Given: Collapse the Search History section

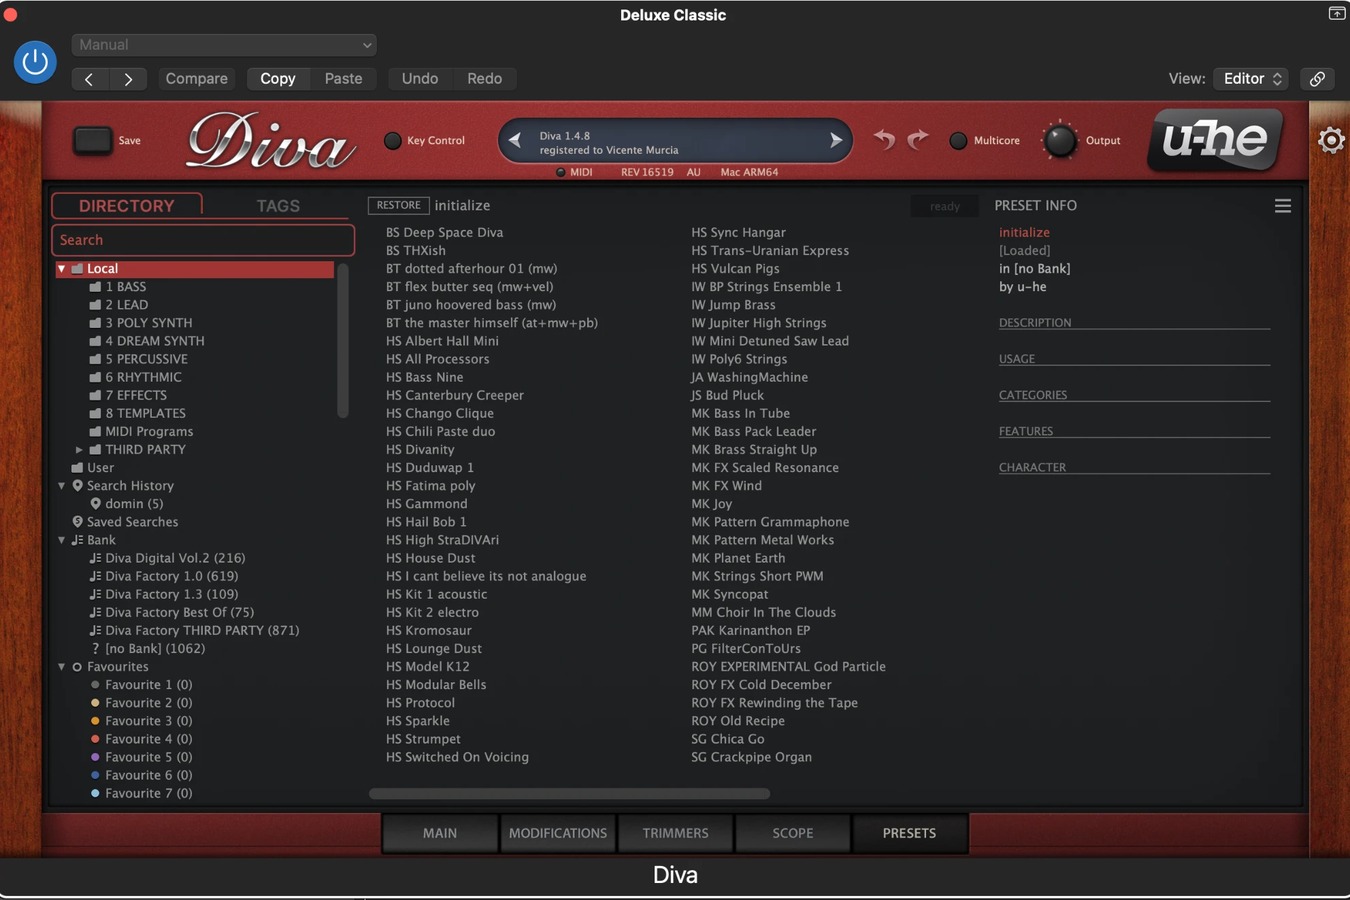Looking at the screenshot, I should coord(61,486).
